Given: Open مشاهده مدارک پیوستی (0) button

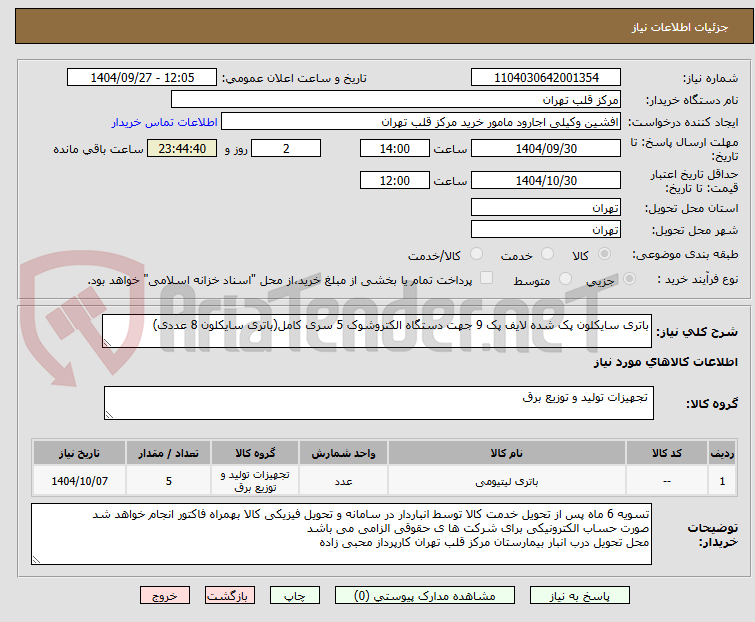Looking at the screenshot, I should [x=425, y=596].
